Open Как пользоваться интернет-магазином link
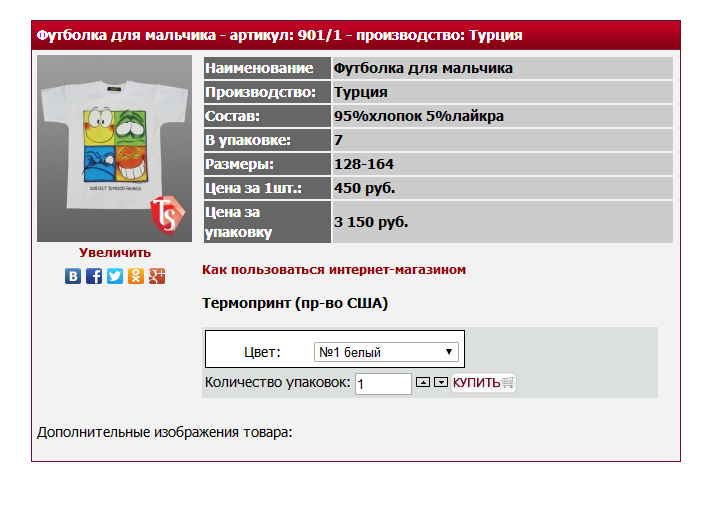 click(334, 270)
